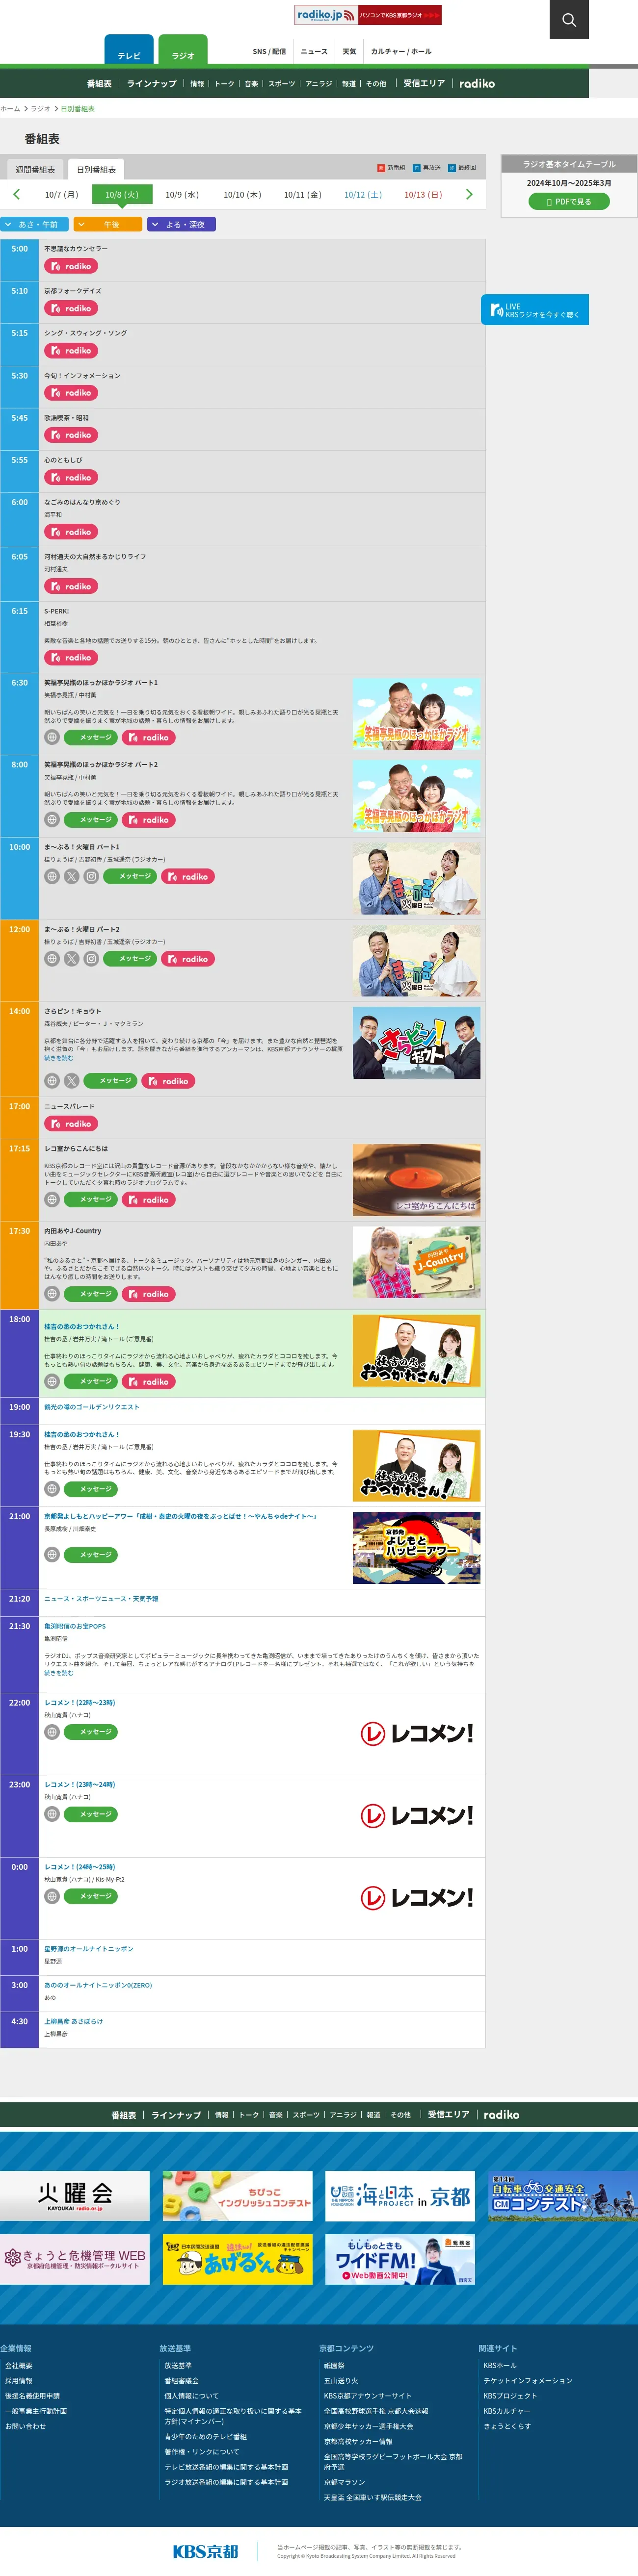
Task: Open radiko for シング・スウィング・ソング
Action: click(x=71, y=350)
